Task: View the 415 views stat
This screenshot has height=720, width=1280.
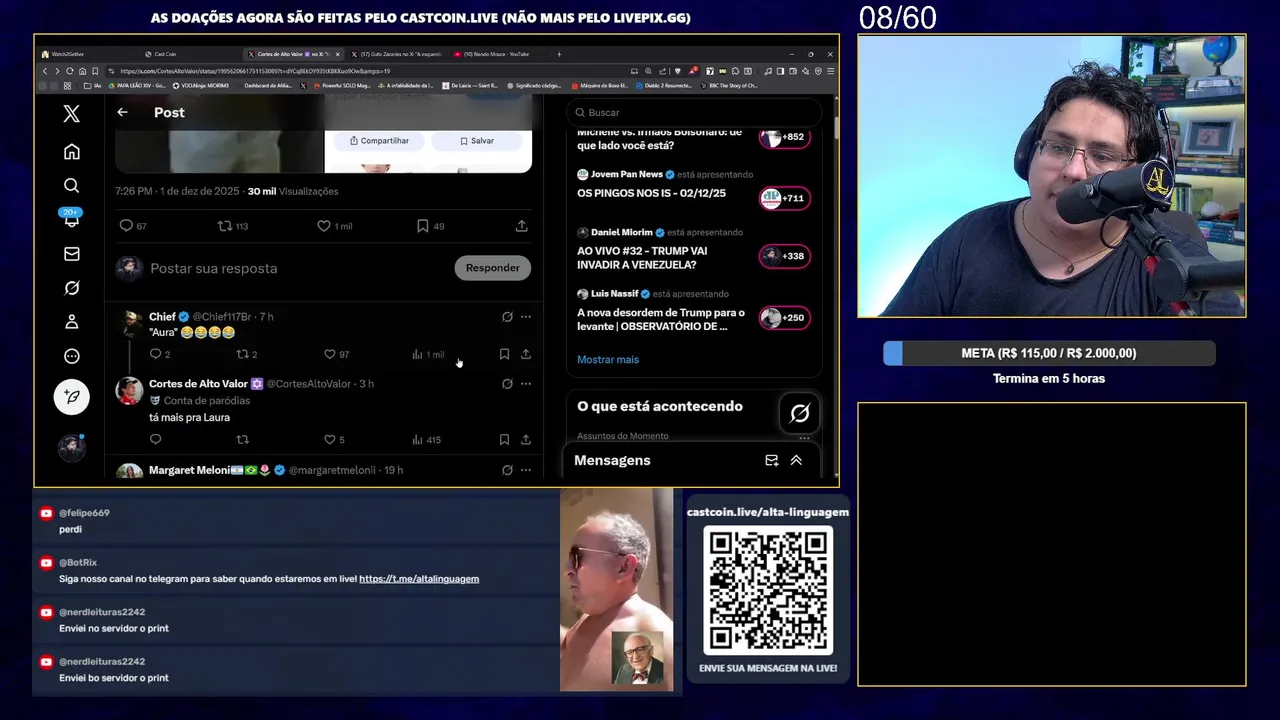Action: tap(426, 439)
